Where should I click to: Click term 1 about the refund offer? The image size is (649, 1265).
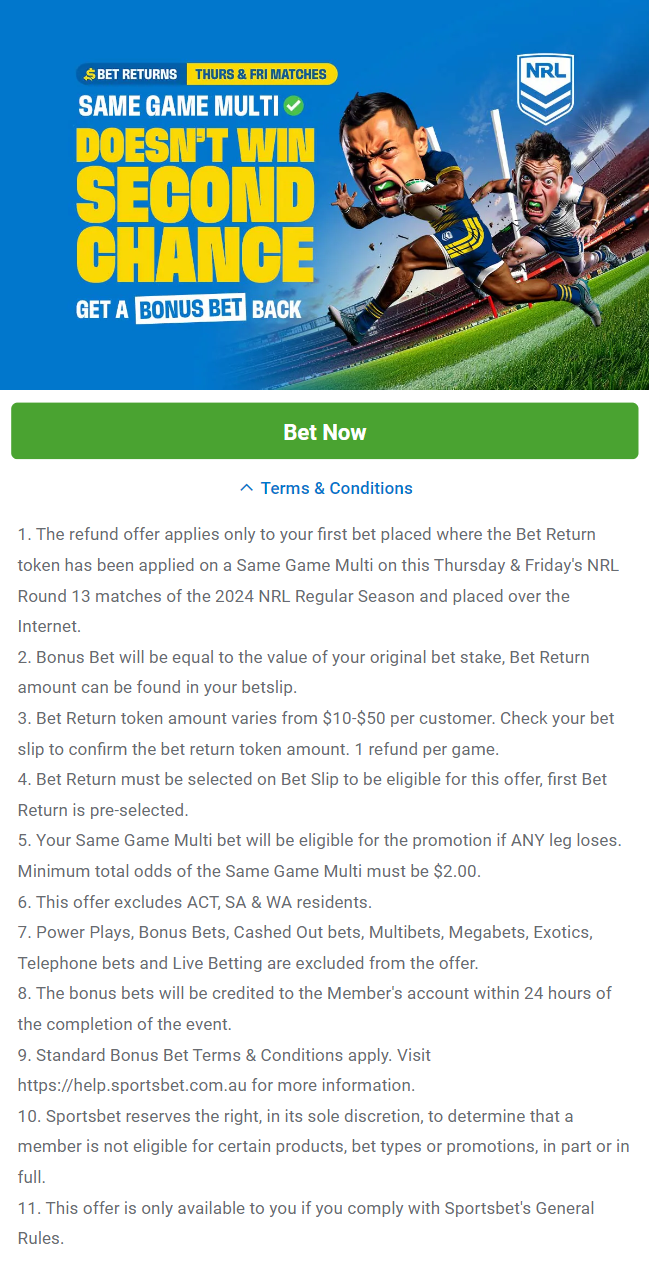coord(318,580)
